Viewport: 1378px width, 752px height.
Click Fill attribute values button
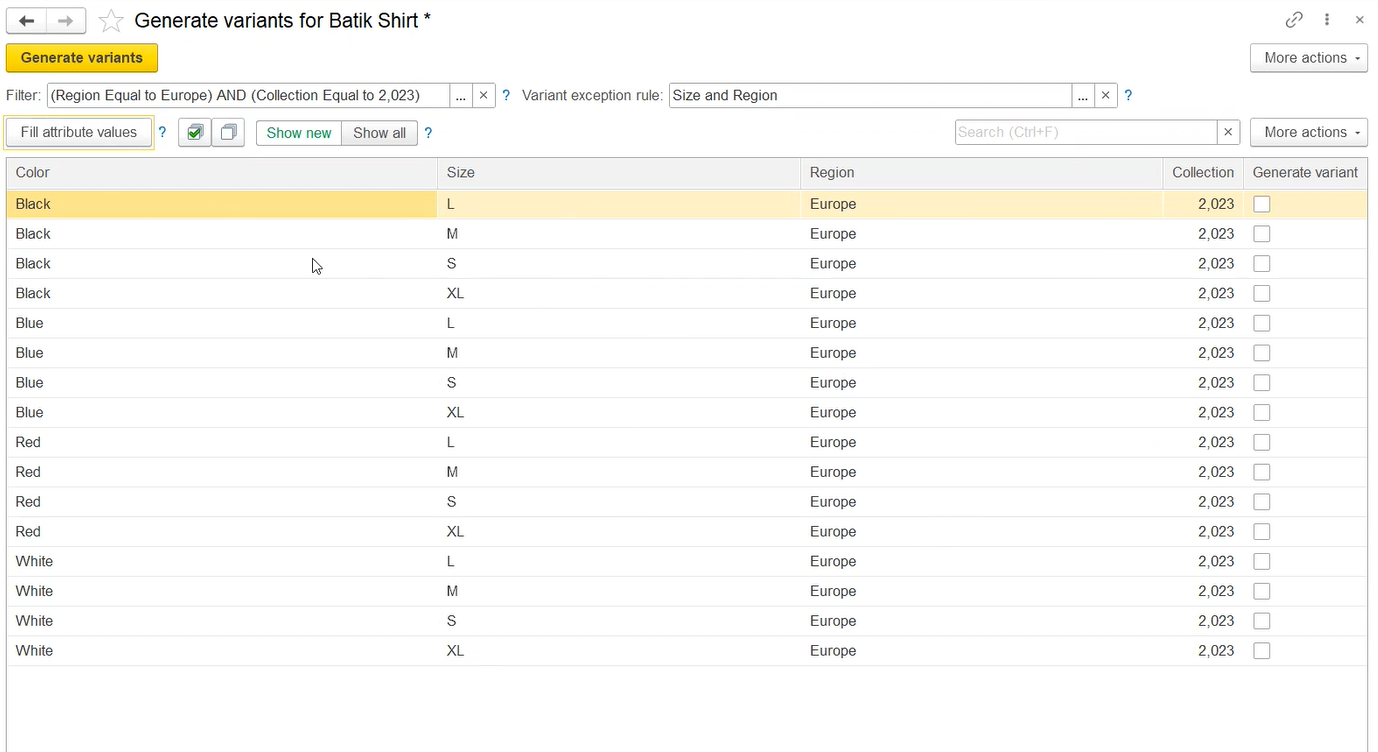(x=79, y=132)
